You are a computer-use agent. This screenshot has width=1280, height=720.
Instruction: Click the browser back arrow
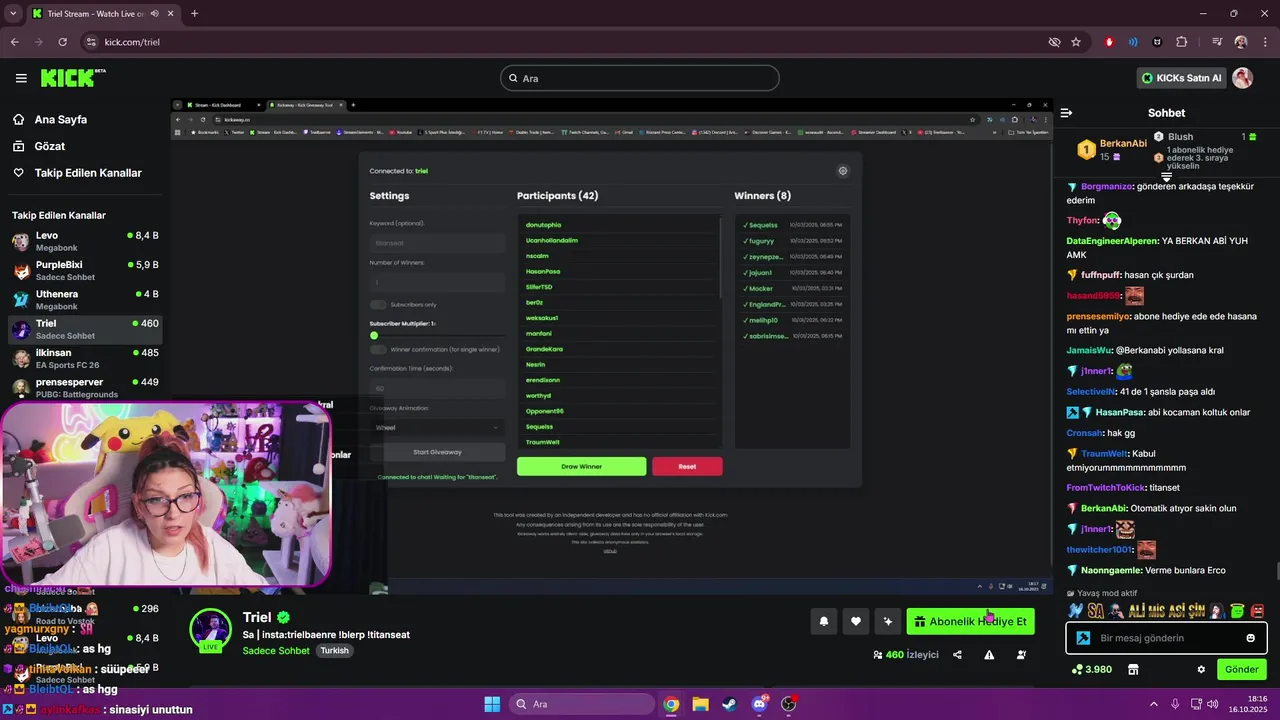pos(14,42)
